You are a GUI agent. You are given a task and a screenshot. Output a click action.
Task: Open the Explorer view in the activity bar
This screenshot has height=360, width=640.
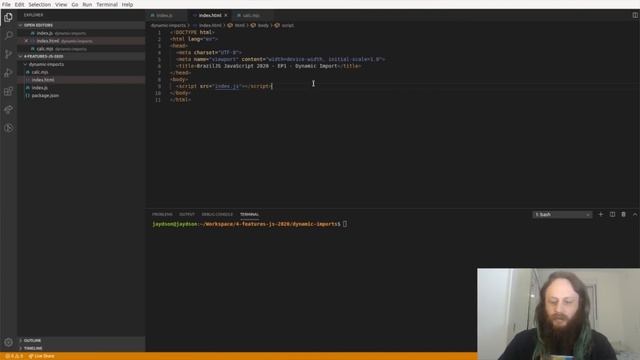[8, 17]
